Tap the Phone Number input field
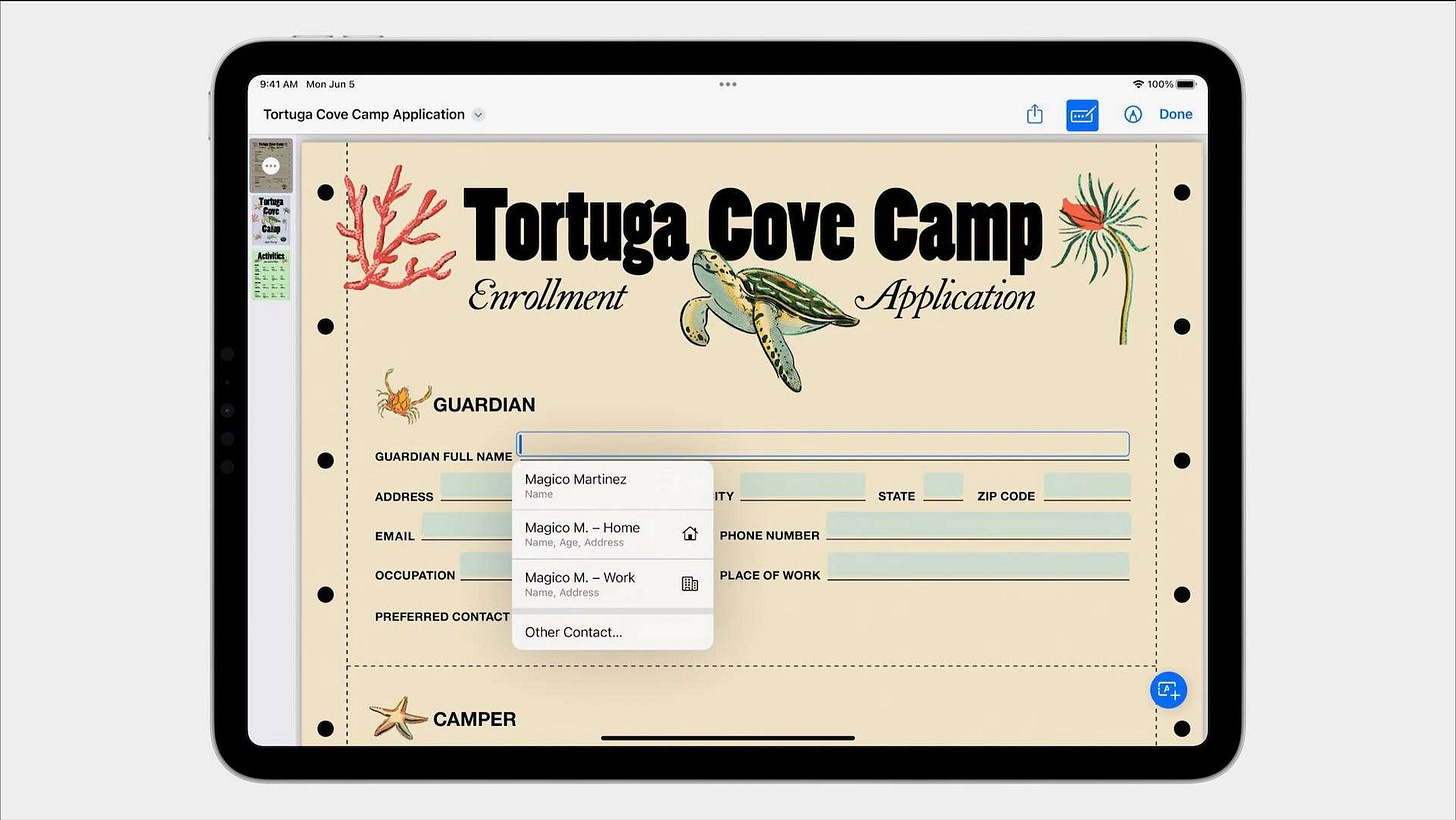 click(x=978, y=526)
